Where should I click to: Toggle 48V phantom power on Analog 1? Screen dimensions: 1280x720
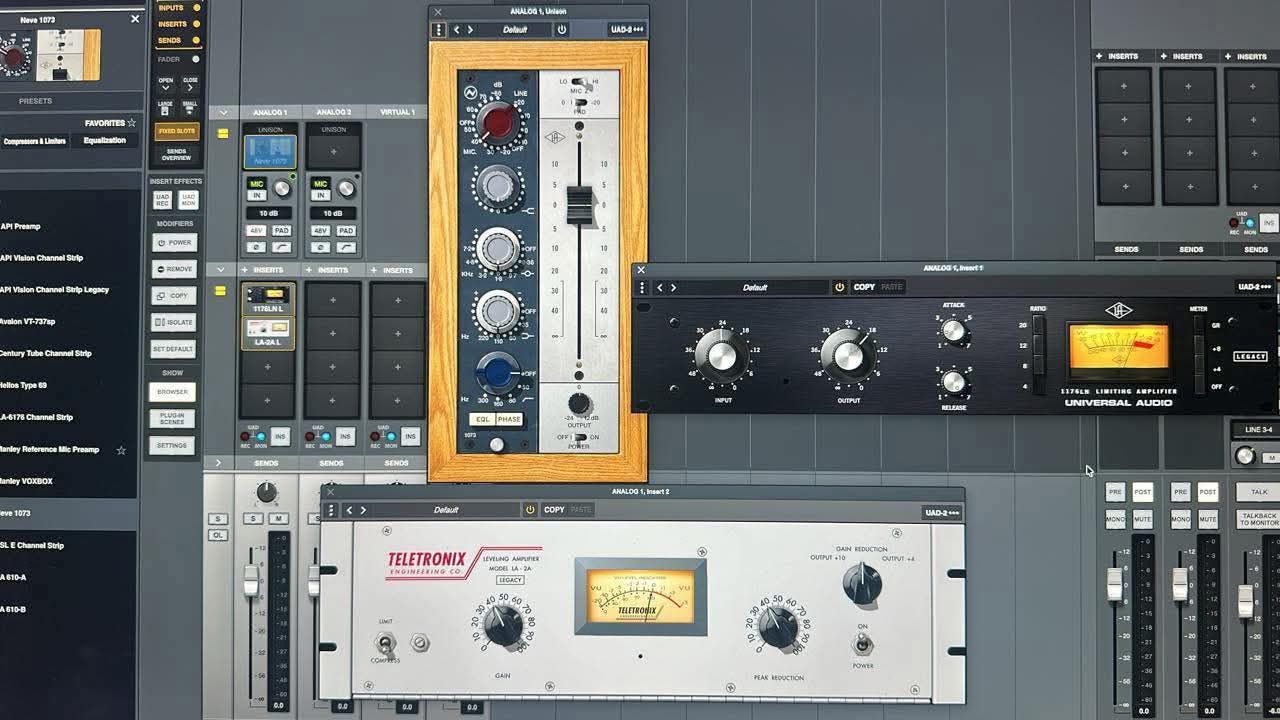click(257, 230)
